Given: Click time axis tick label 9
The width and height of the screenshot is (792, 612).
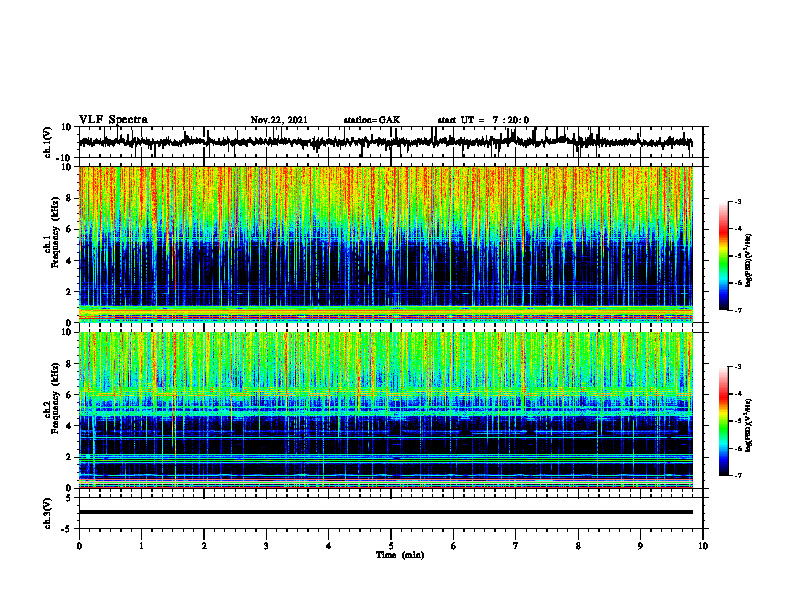Looking at the screenshot, I should click(640, 546).
